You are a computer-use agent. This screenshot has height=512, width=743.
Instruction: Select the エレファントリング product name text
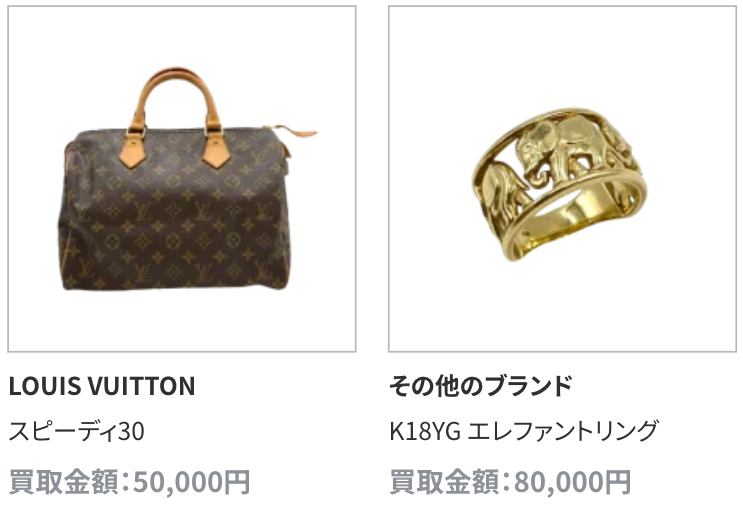pyautogui.click(x=563, y=431)
